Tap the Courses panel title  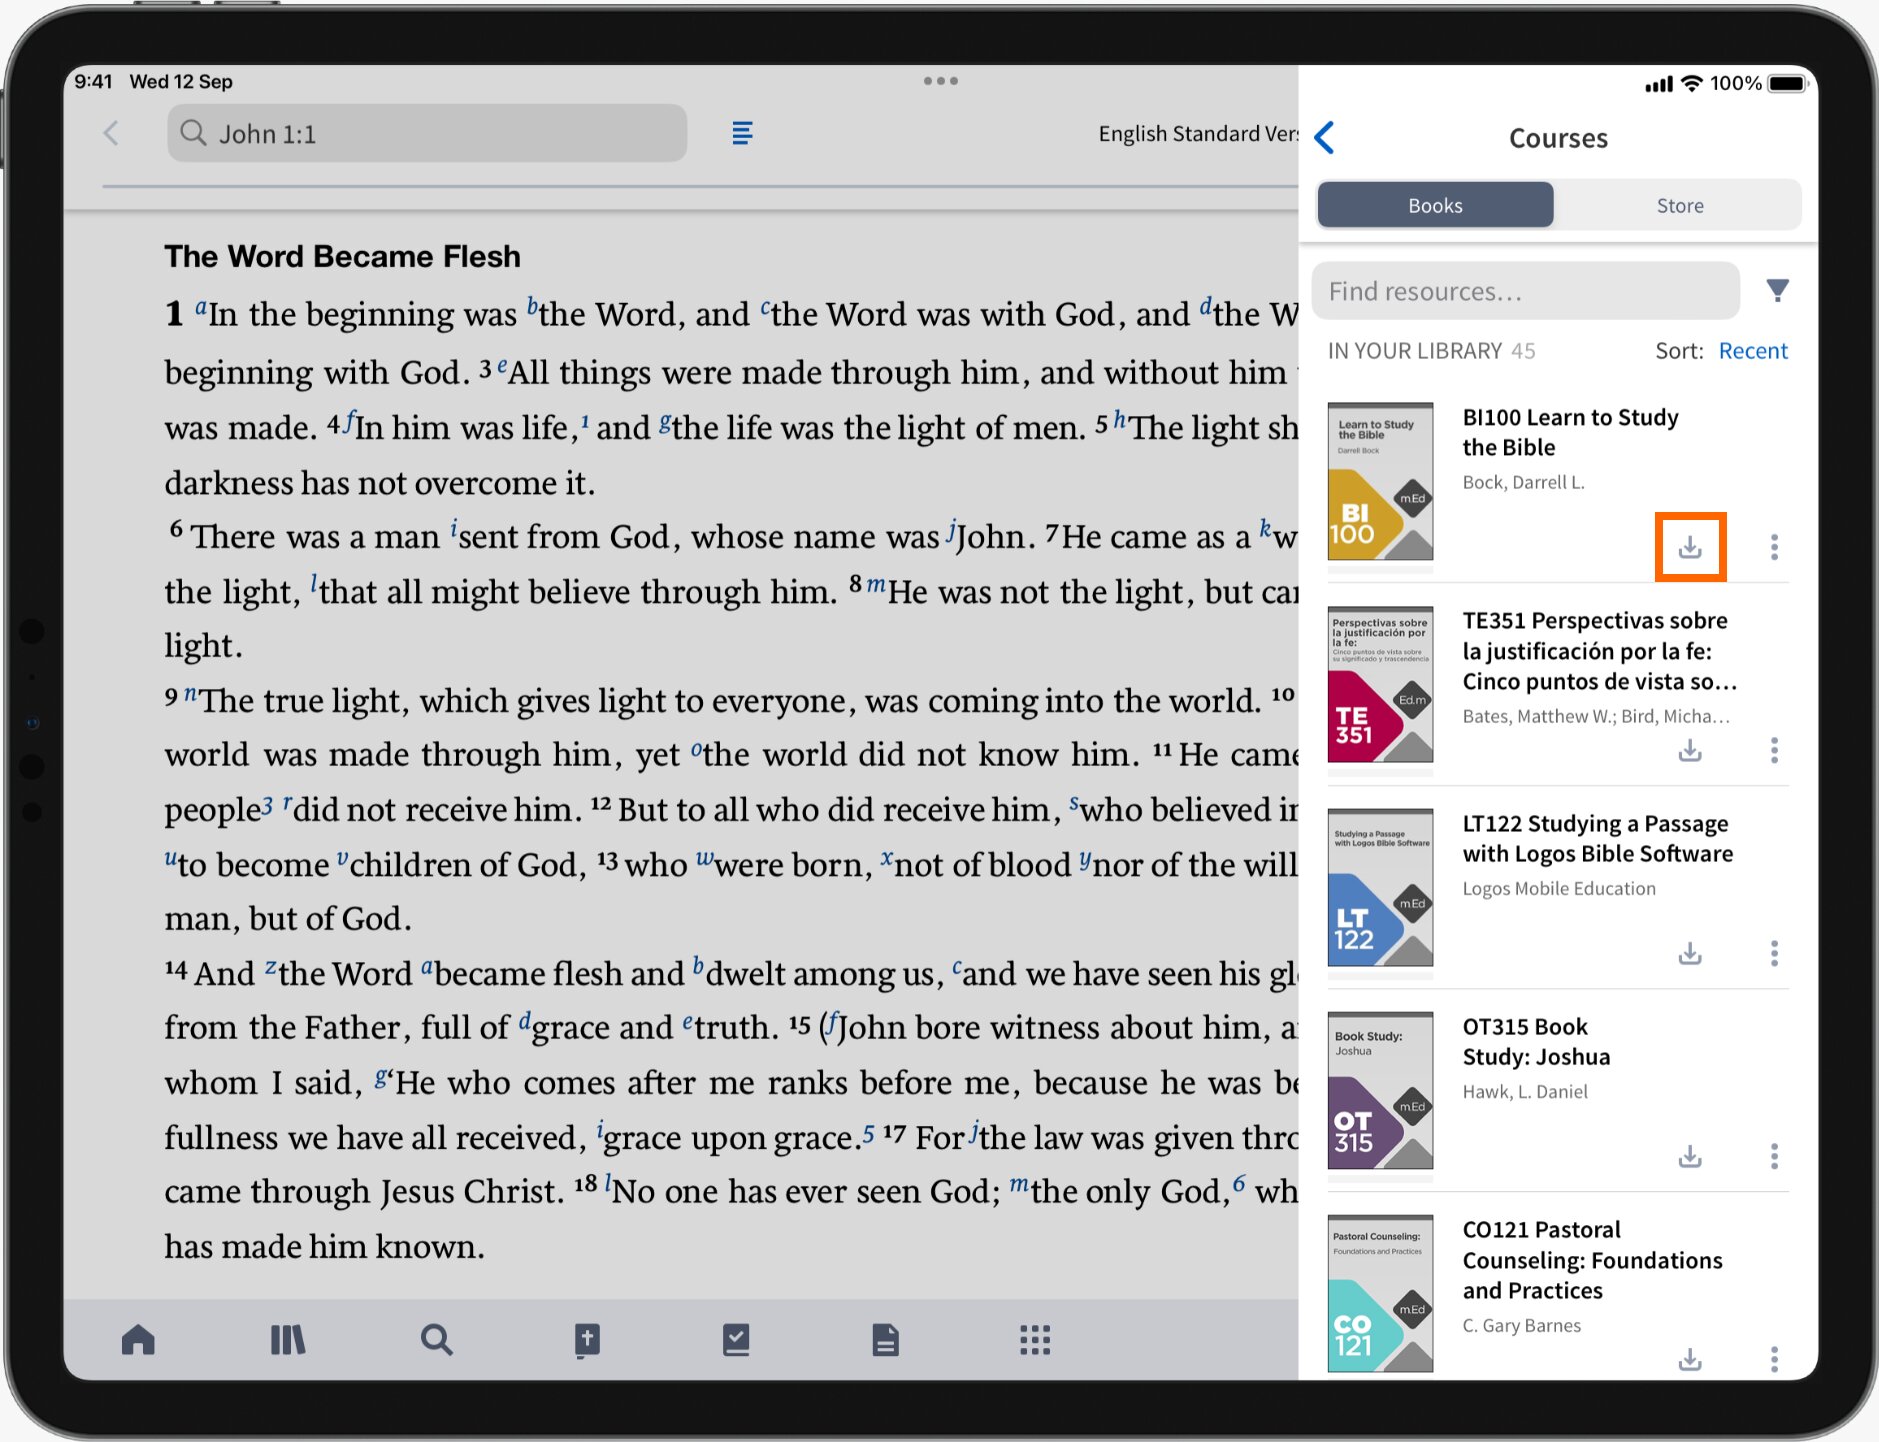1558,138
